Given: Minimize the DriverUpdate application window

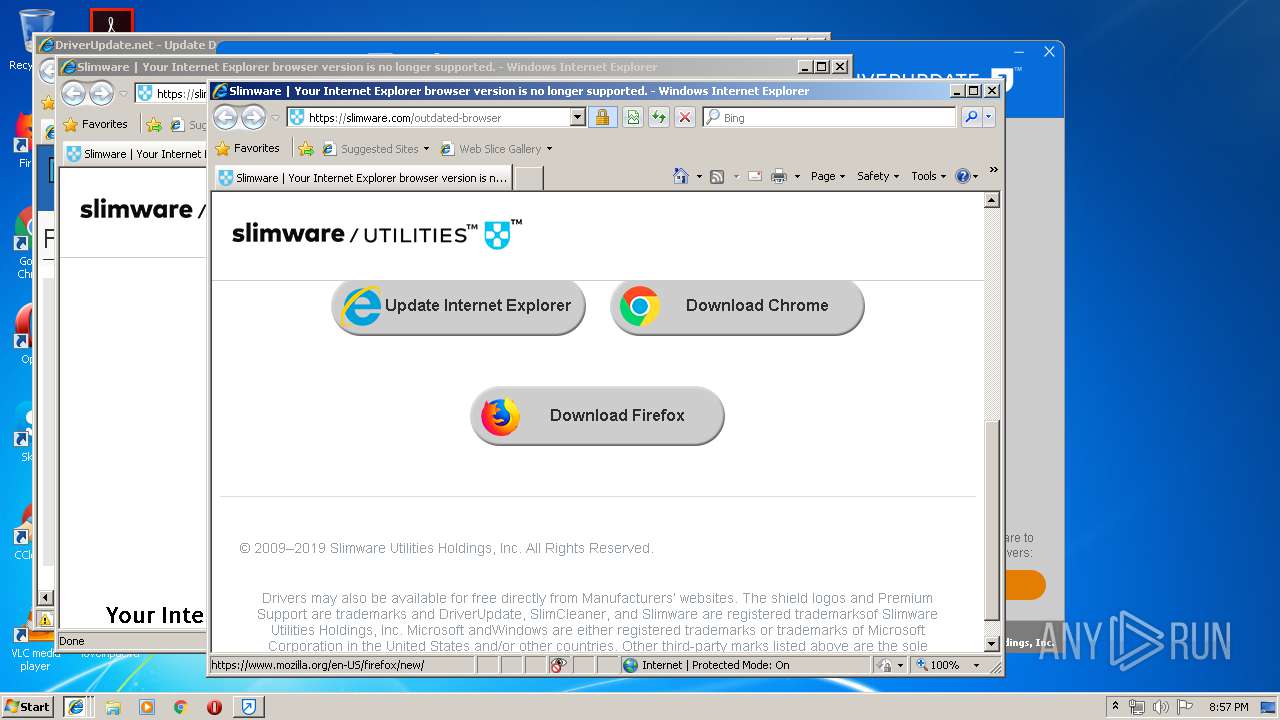Looking at the screenshot, I should (1019, 52).
